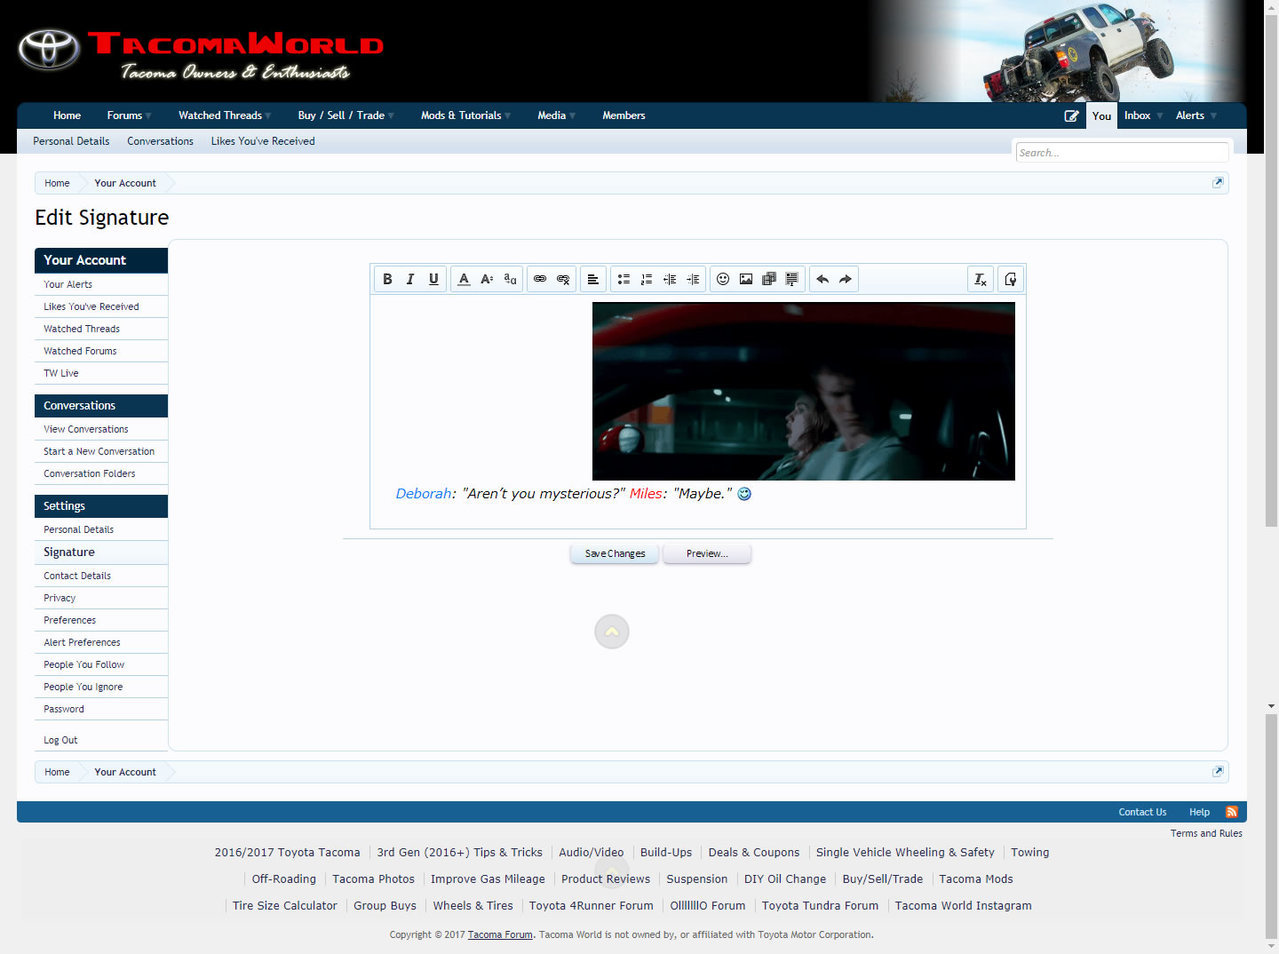Open Help in footer bar
This screenshot has height=954, width=1279.
pos(1199,812)
